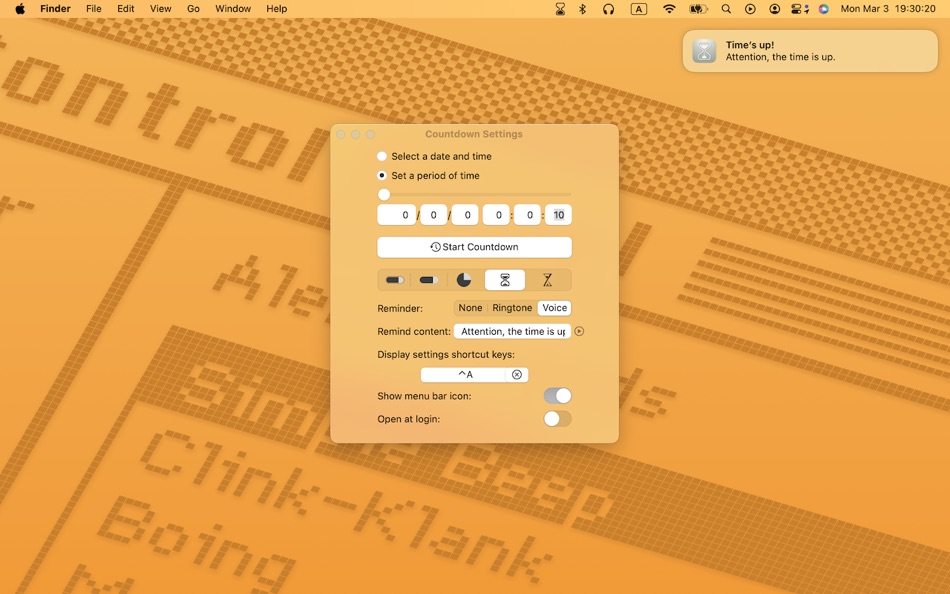This screenshot has height=594, width=950.
Task: Open Bluetooth status in the menu bar
Action: click(582, 9)
